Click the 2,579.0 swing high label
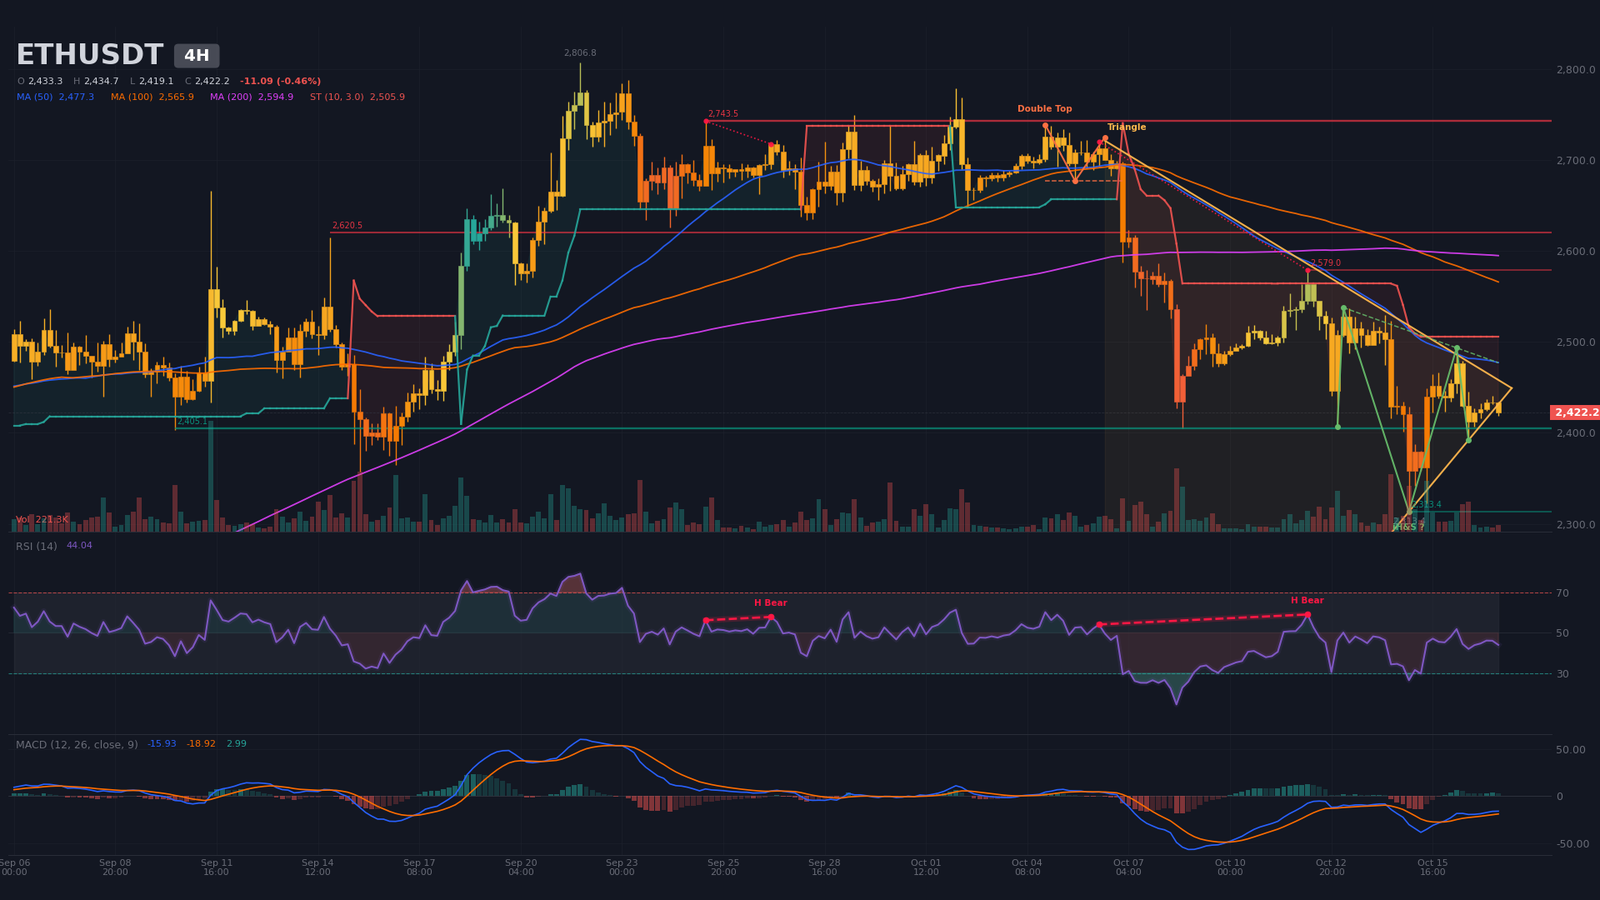1600x900 pixels. [1325, 263]
